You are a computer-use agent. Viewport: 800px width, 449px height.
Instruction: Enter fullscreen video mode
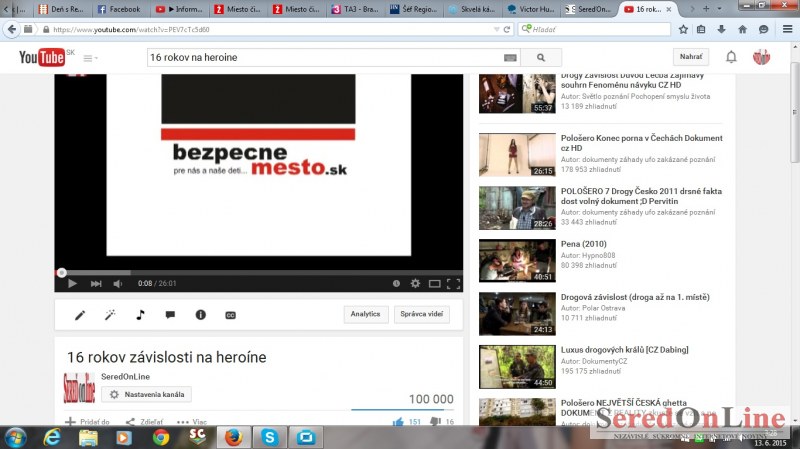coord(453,284)
